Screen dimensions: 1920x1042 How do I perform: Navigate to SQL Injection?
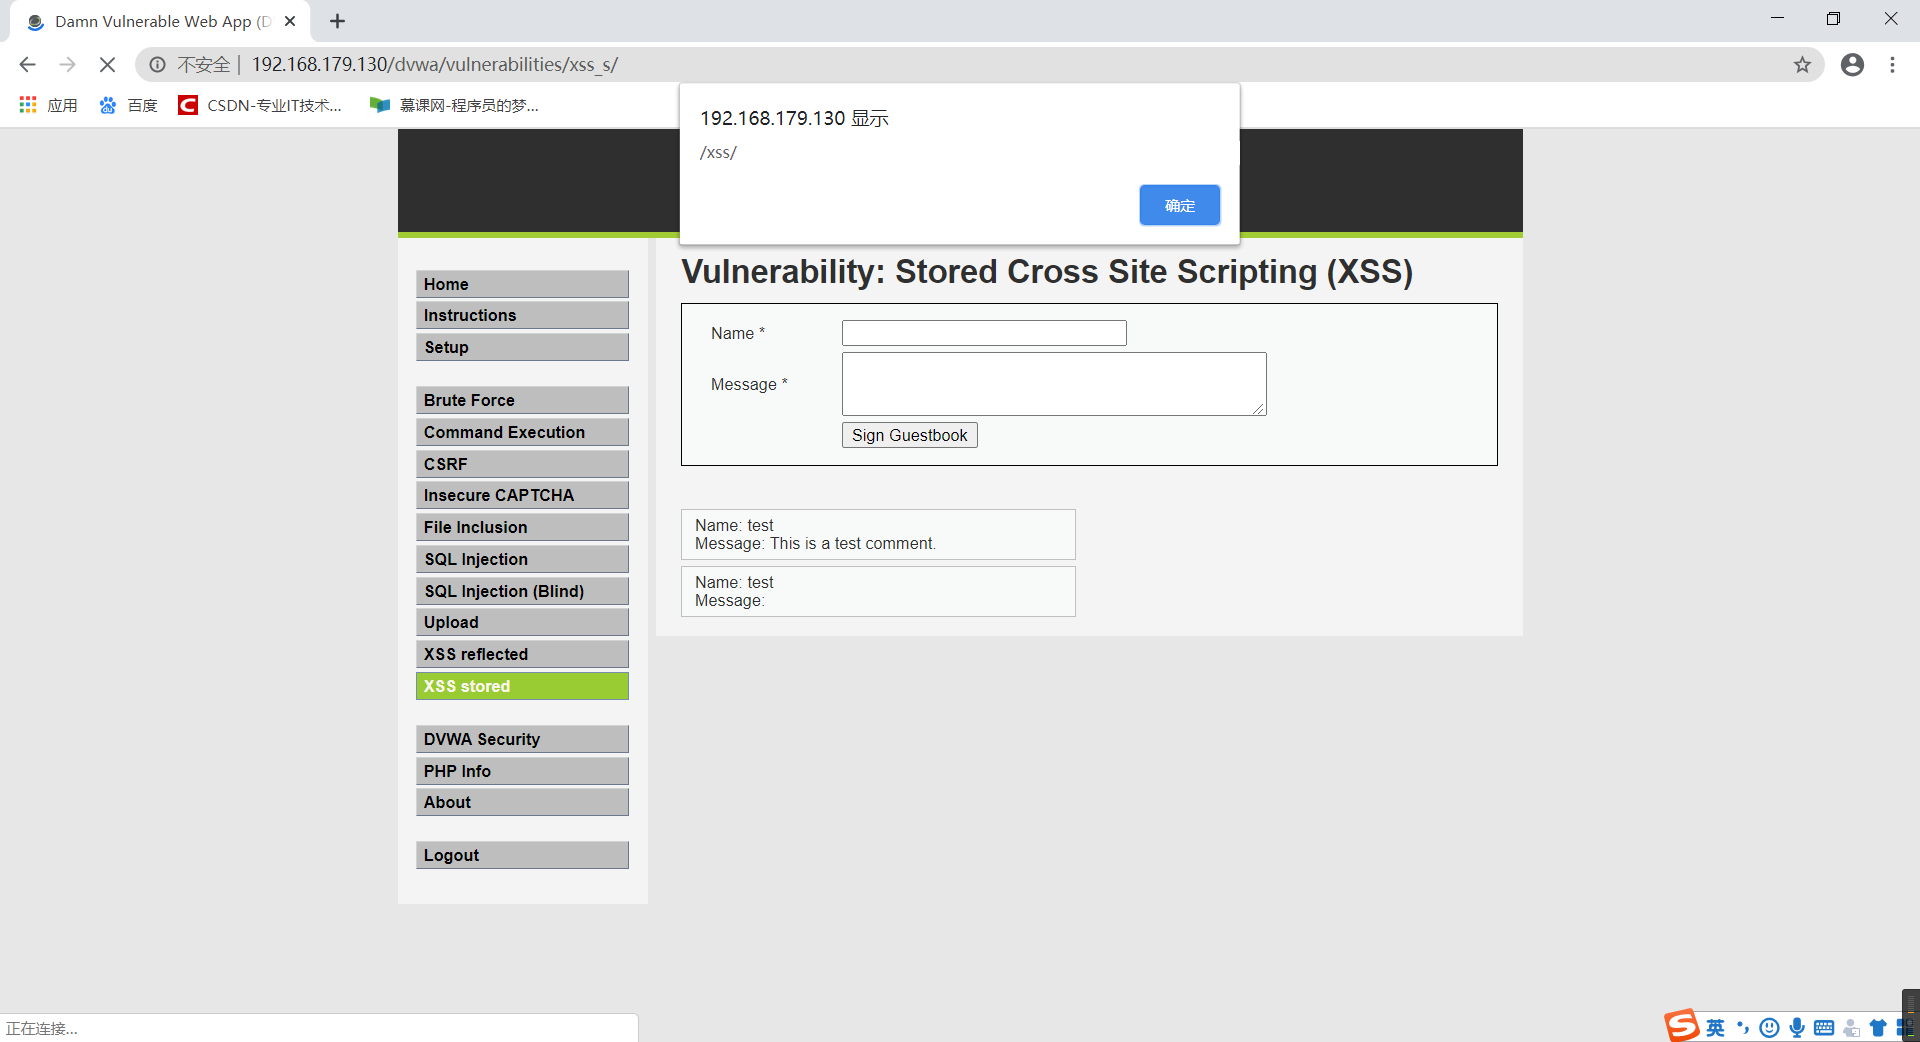click(522, 559)
